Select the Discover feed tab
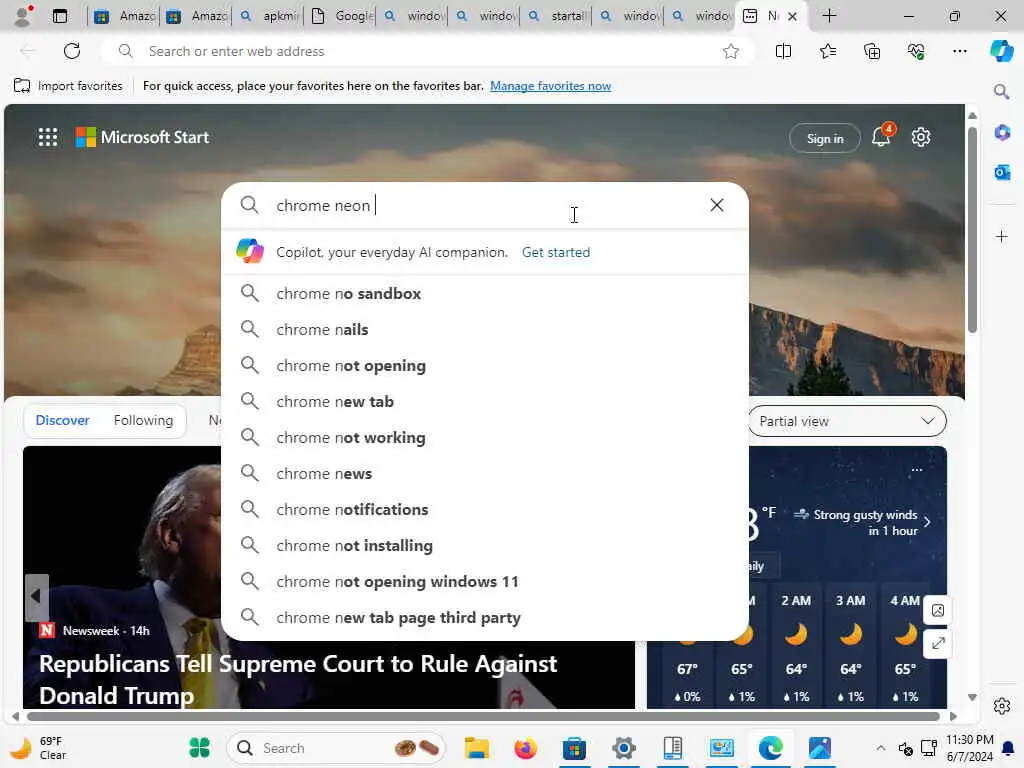This screenshot has height=768, width=1024. pos(62,421)
